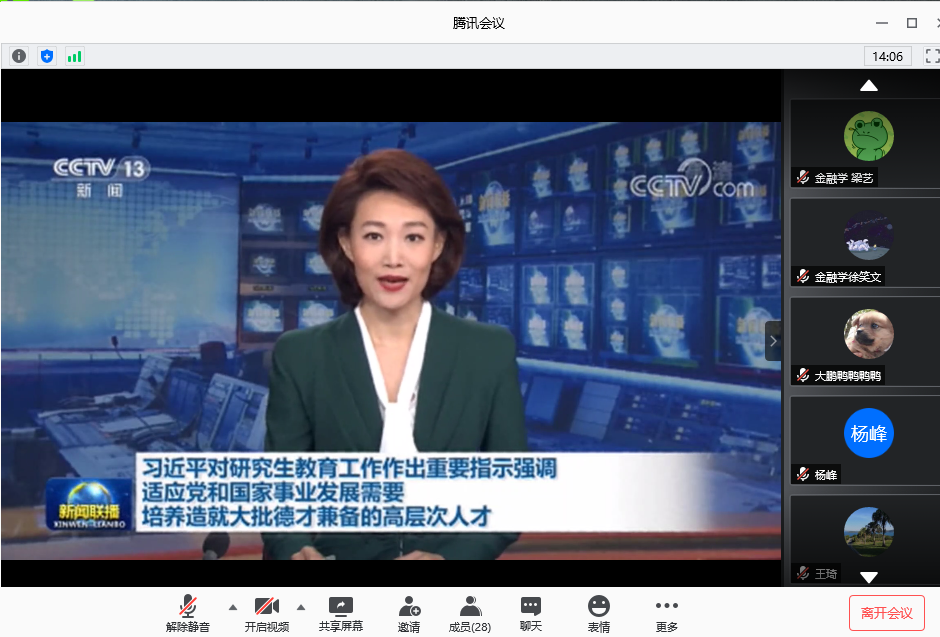940x637 pixels.
Task: Expand video options arrow beside 开启视频
Action: (x=300, y=607)
